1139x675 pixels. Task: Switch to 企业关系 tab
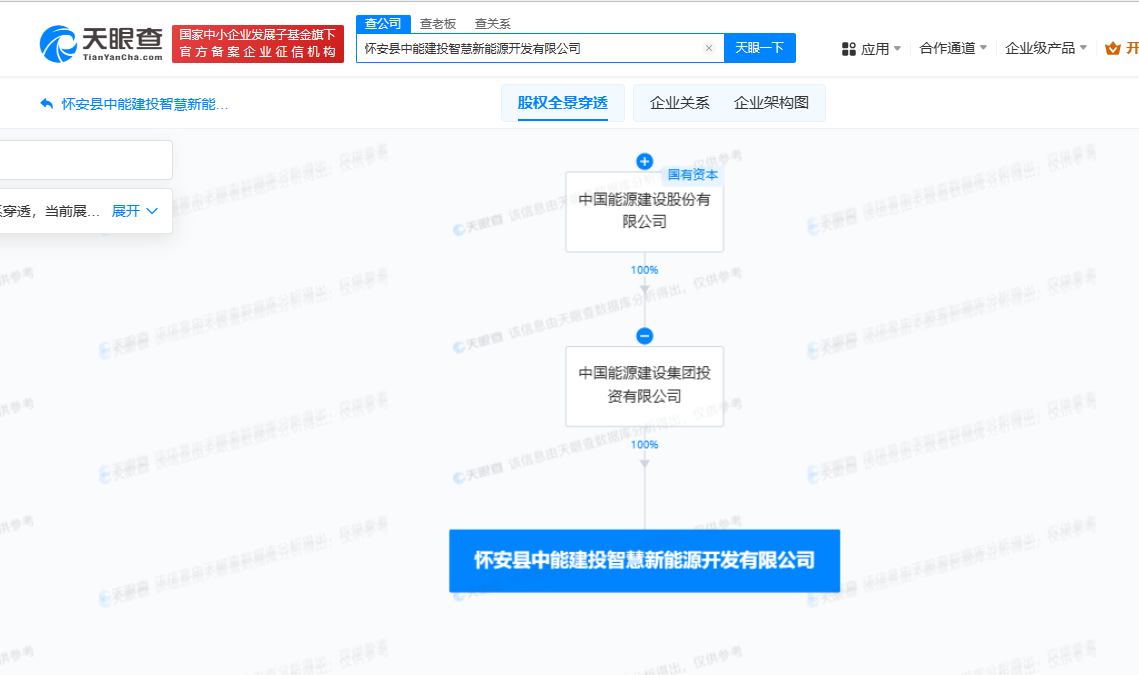click(x=680, y=103)
